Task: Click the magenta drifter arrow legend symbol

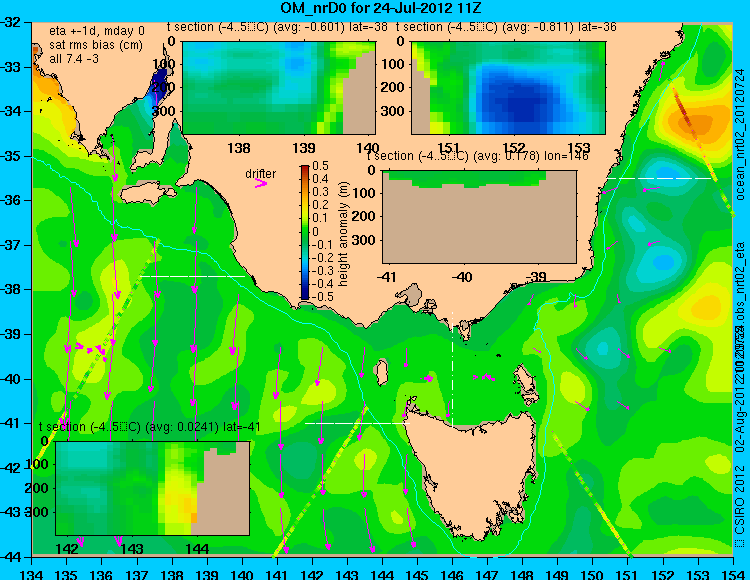Action: coord(261,183)
